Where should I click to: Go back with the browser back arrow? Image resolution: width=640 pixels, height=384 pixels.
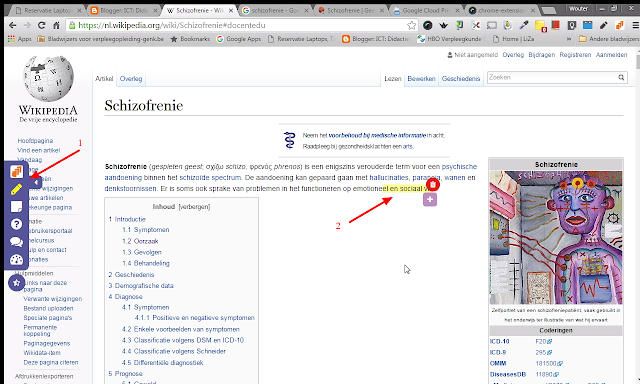(x=13, y=25)
